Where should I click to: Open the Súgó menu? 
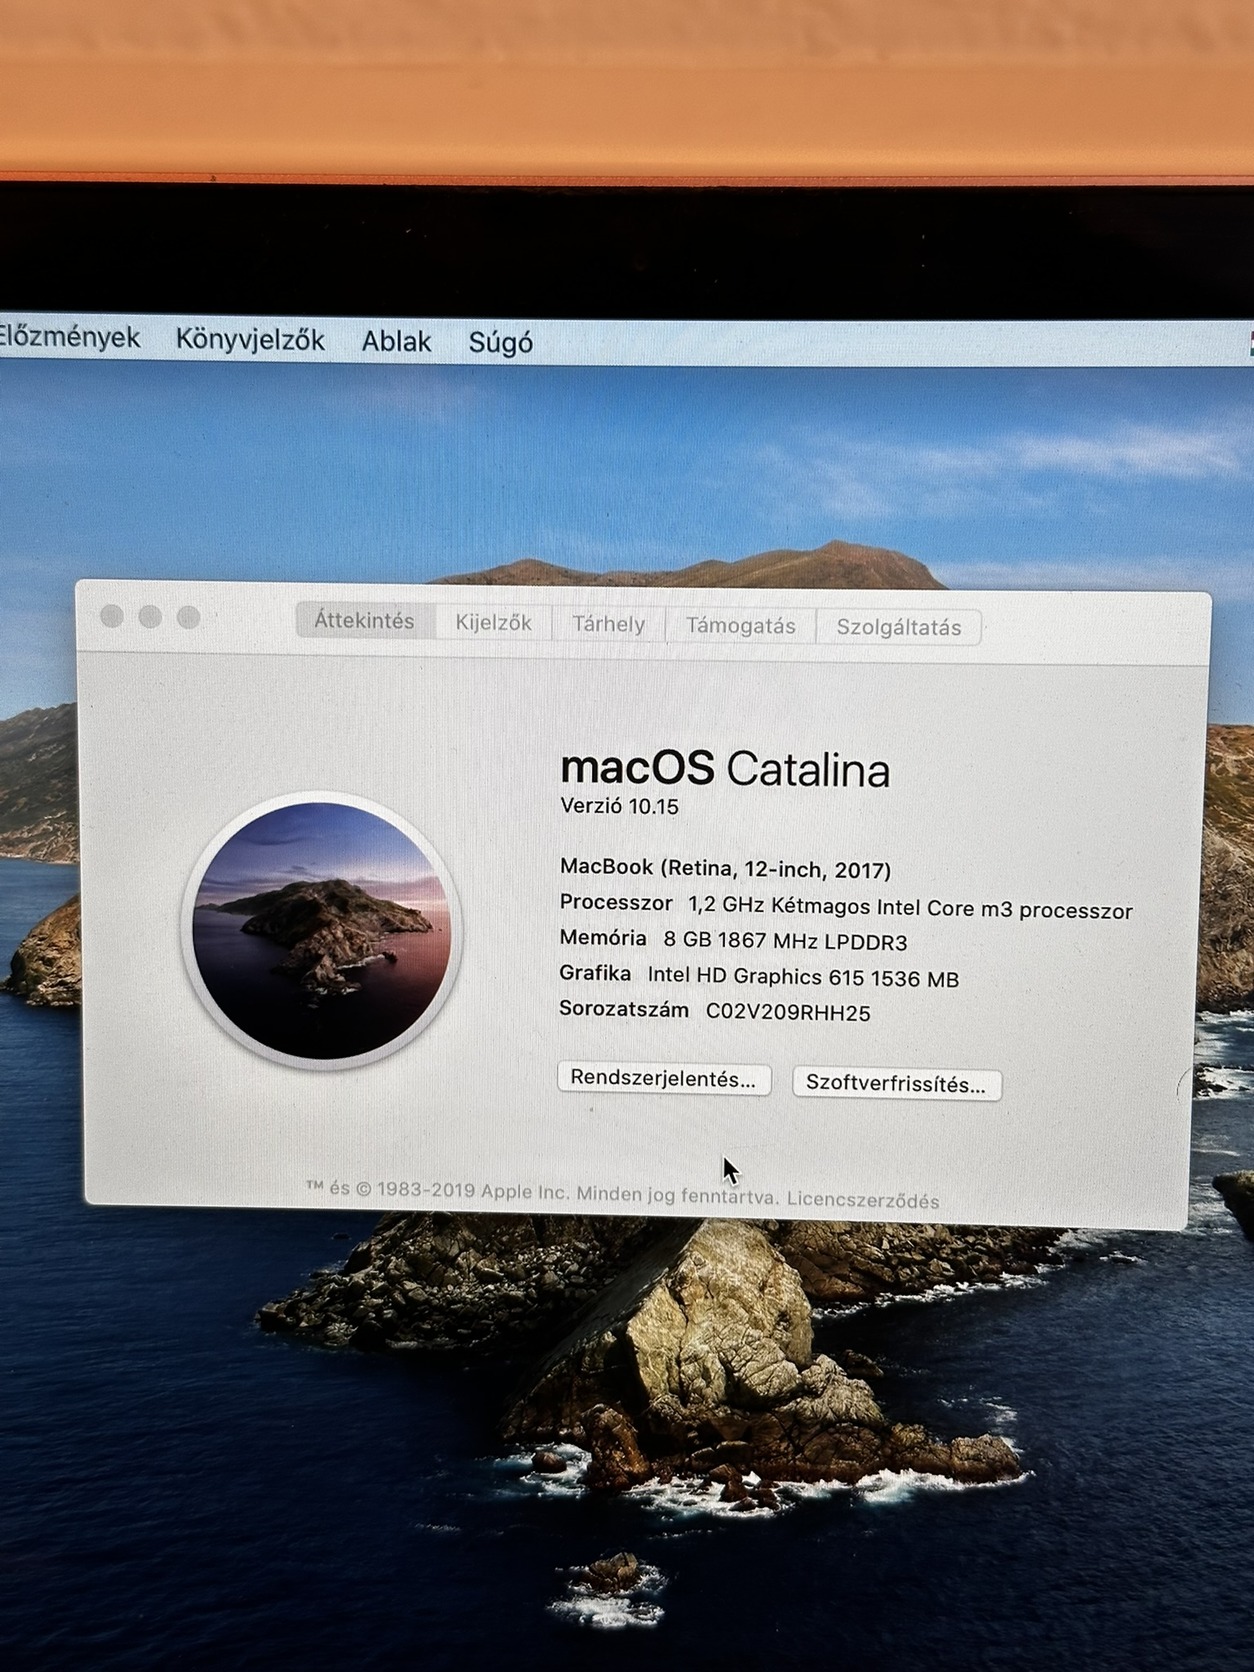click(500, 343)
